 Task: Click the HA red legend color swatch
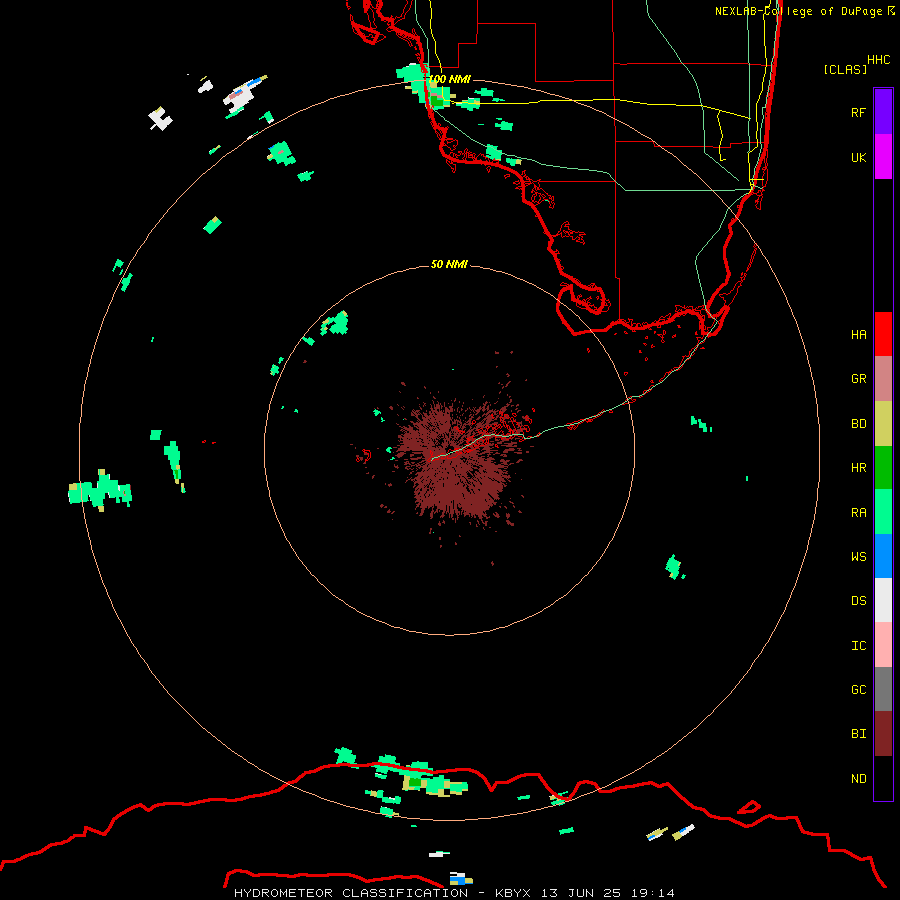(883, 334)
